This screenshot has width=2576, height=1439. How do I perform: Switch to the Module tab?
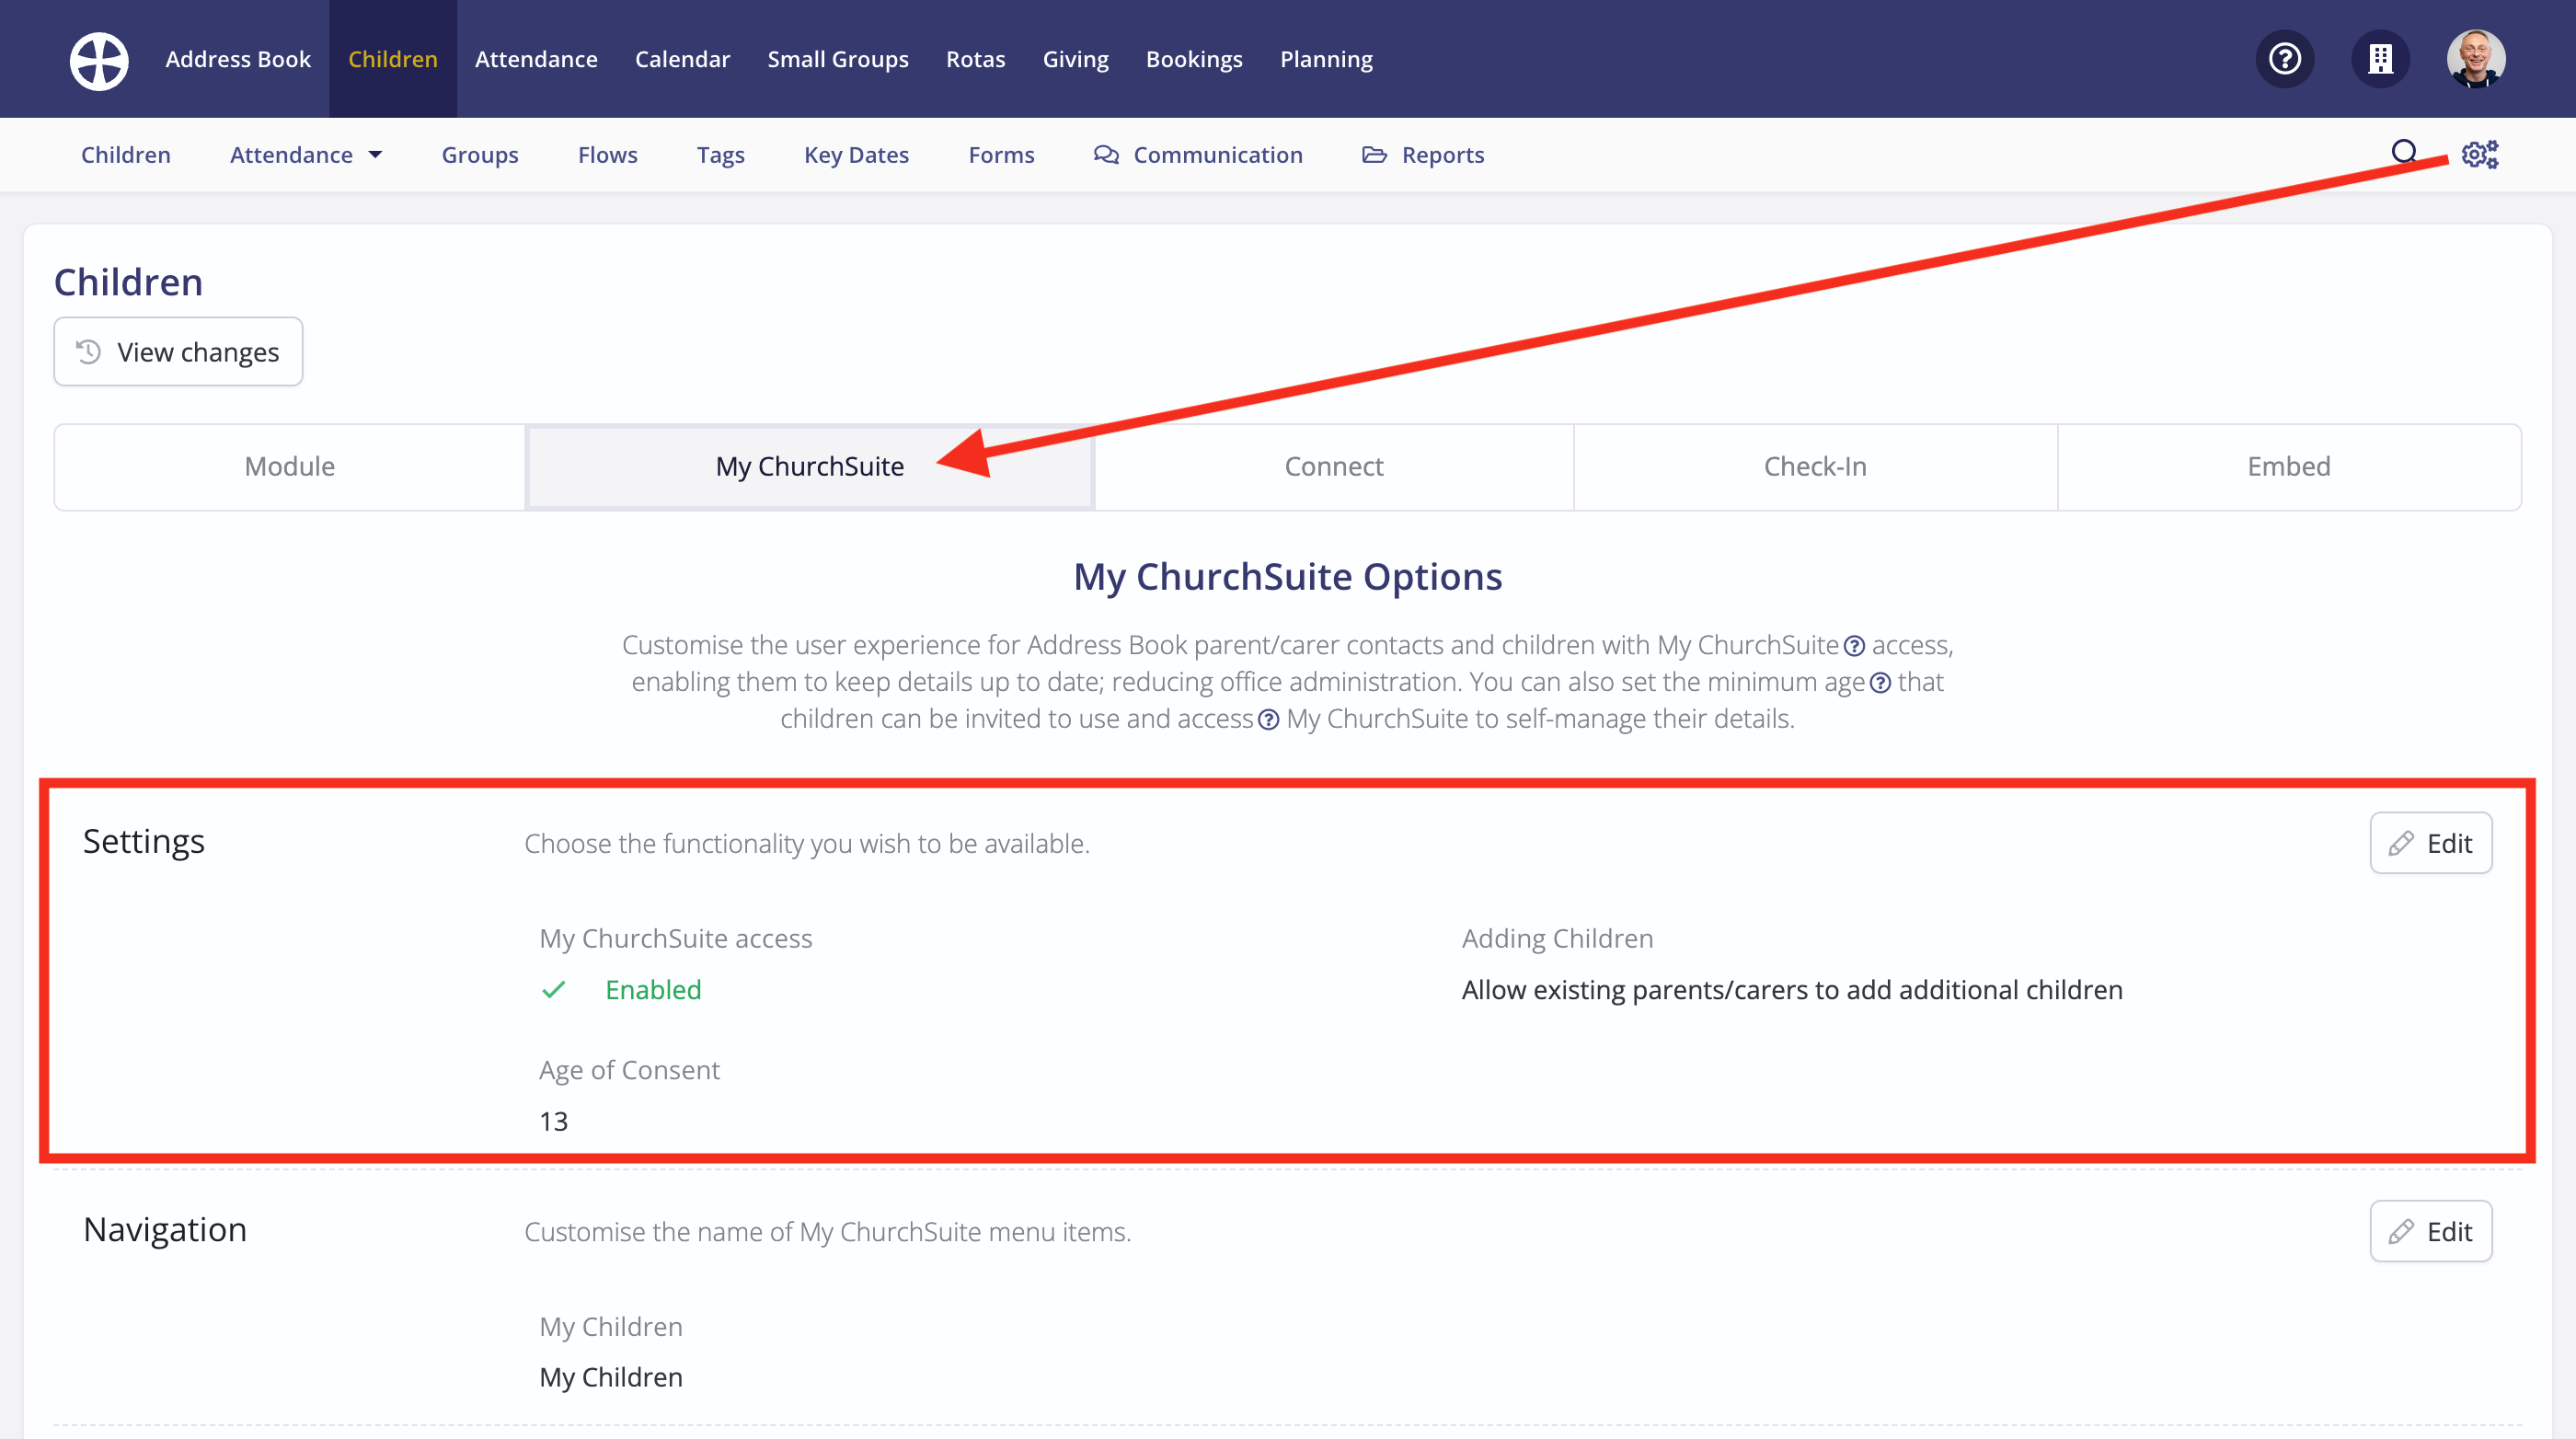(290, 467)
